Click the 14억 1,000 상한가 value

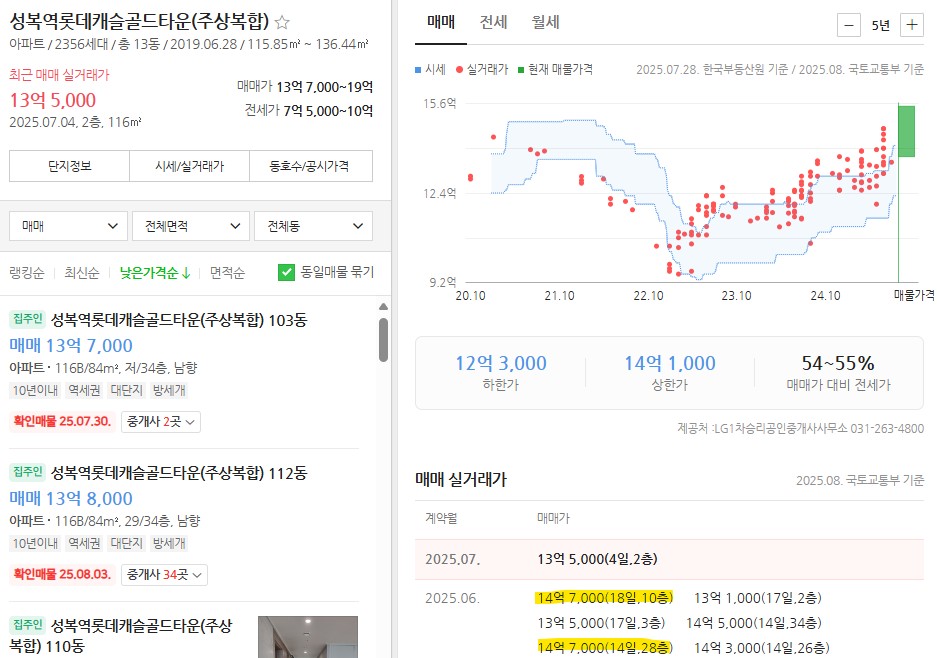670,363
